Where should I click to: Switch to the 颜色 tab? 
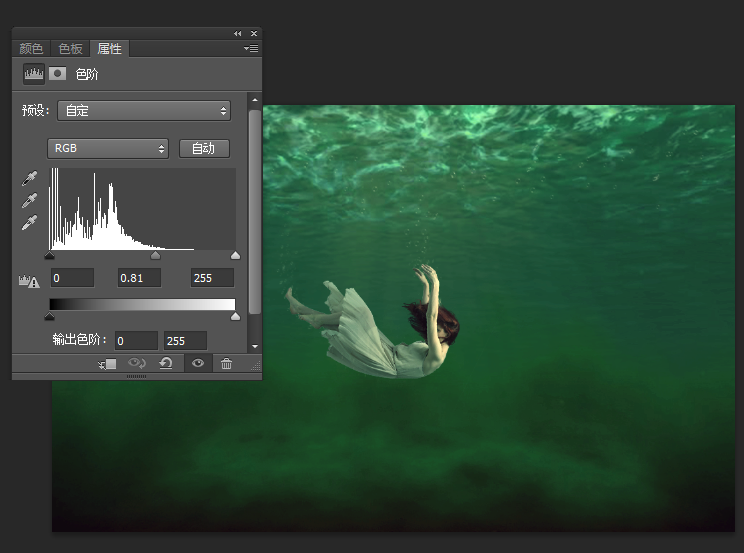[31, 48]
